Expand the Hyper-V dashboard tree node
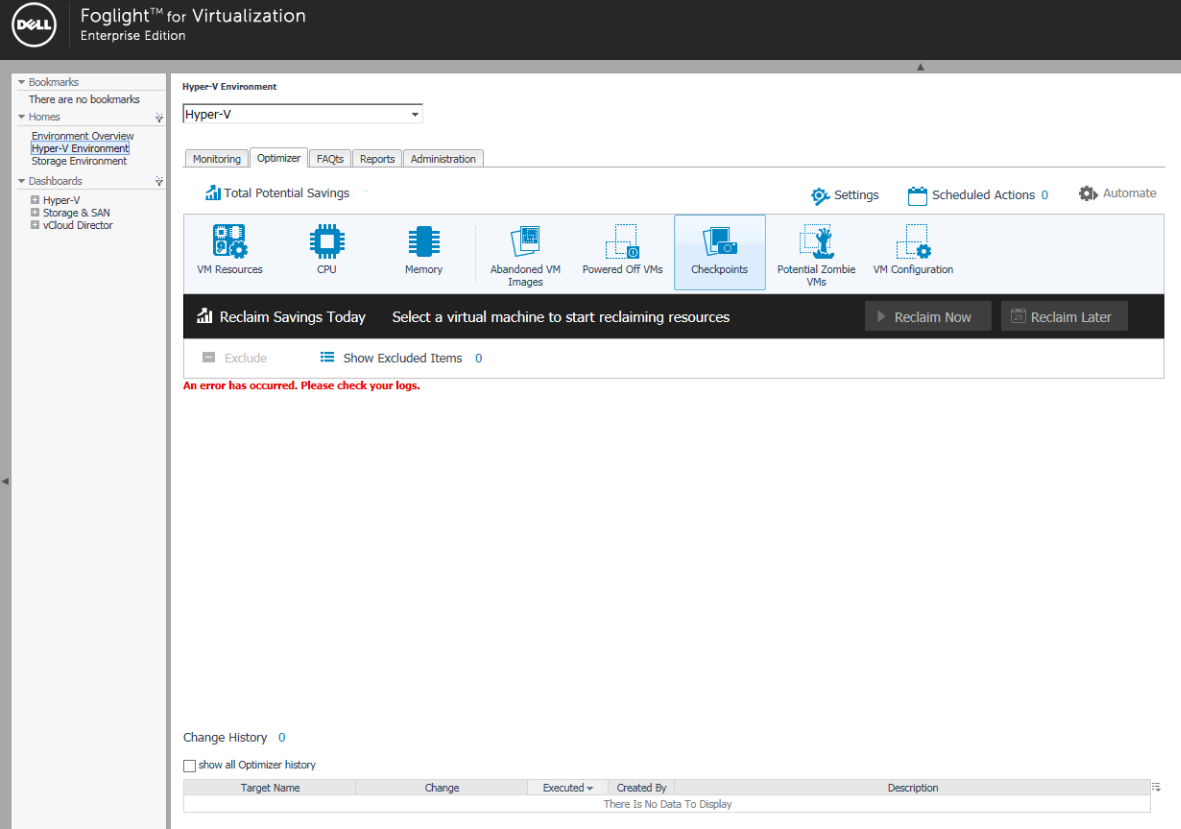 [35, 200]
